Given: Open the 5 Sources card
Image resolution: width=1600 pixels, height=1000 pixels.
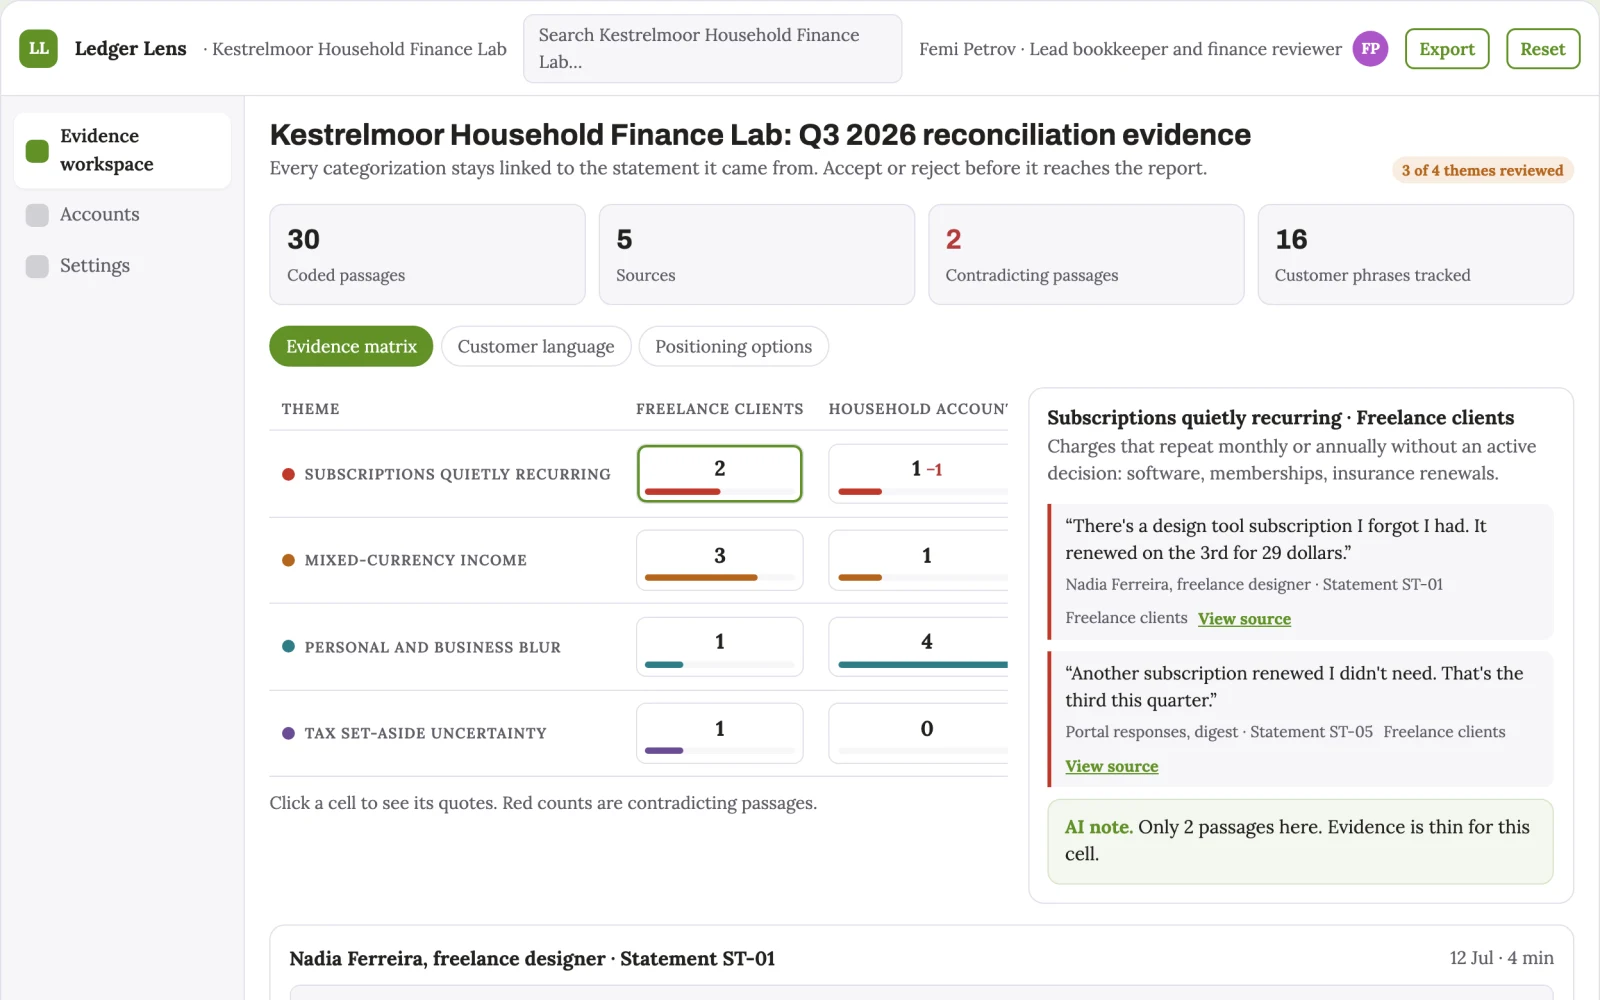Looking at the screenshot, I should point(756,254).
